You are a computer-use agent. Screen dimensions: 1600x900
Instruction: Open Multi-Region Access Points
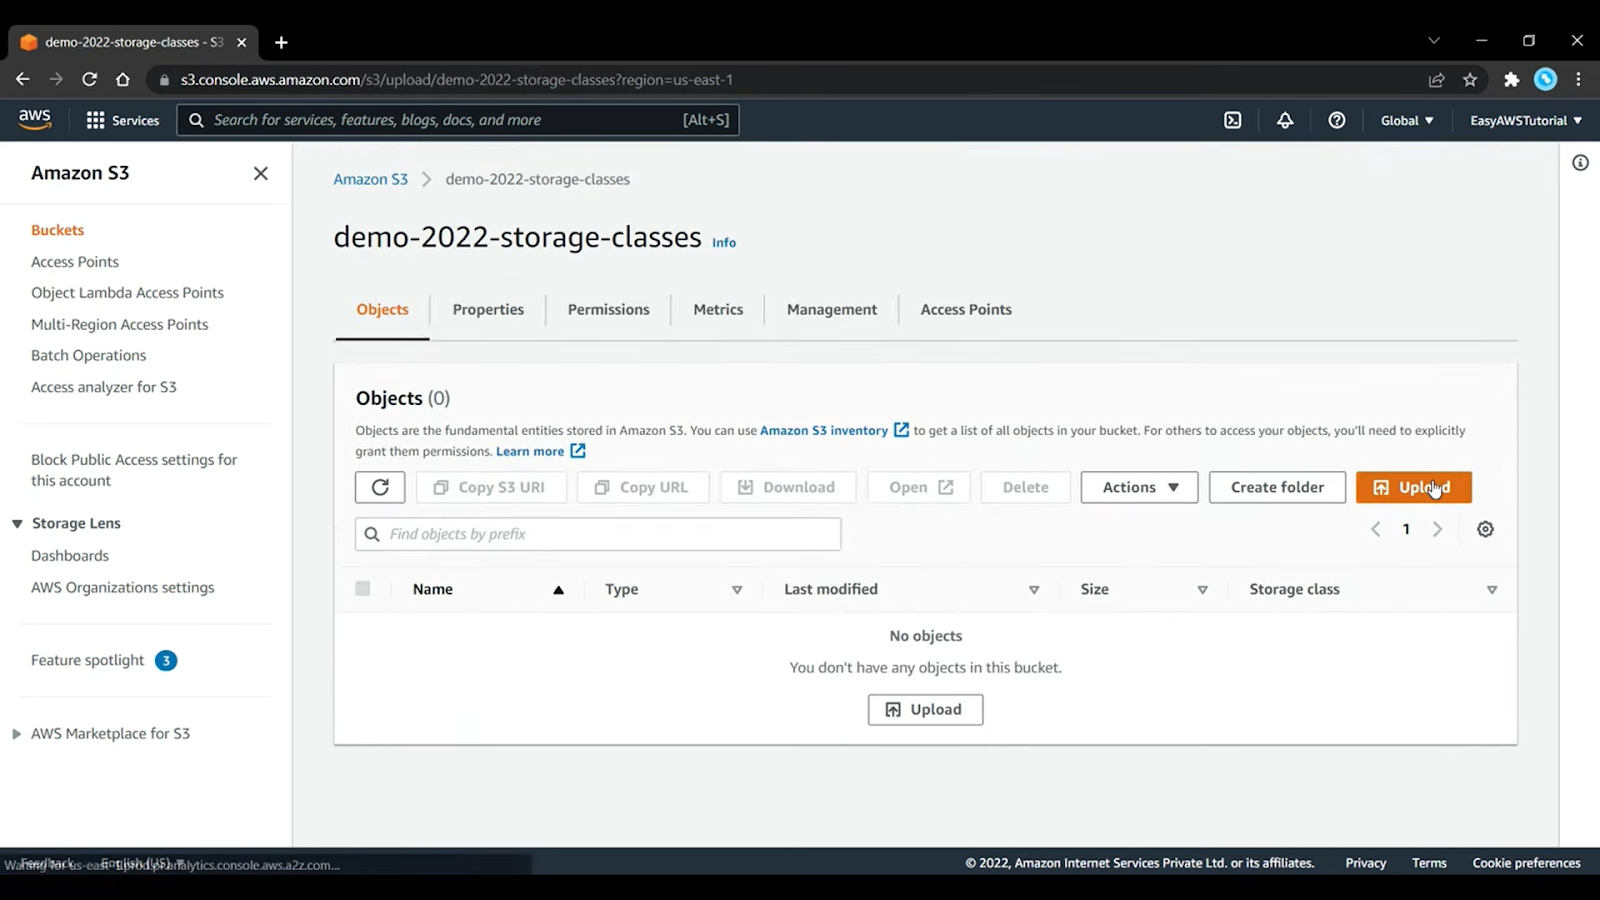(x=120, y=325)
